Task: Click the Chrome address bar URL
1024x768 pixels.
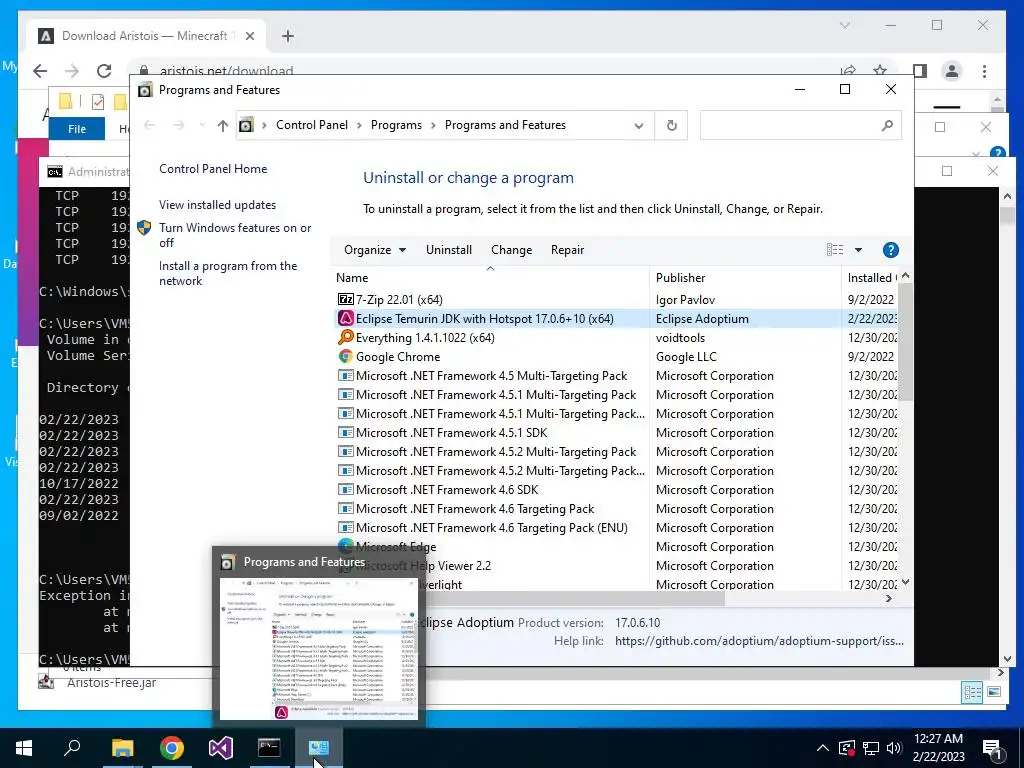Action: coord(227,70)
